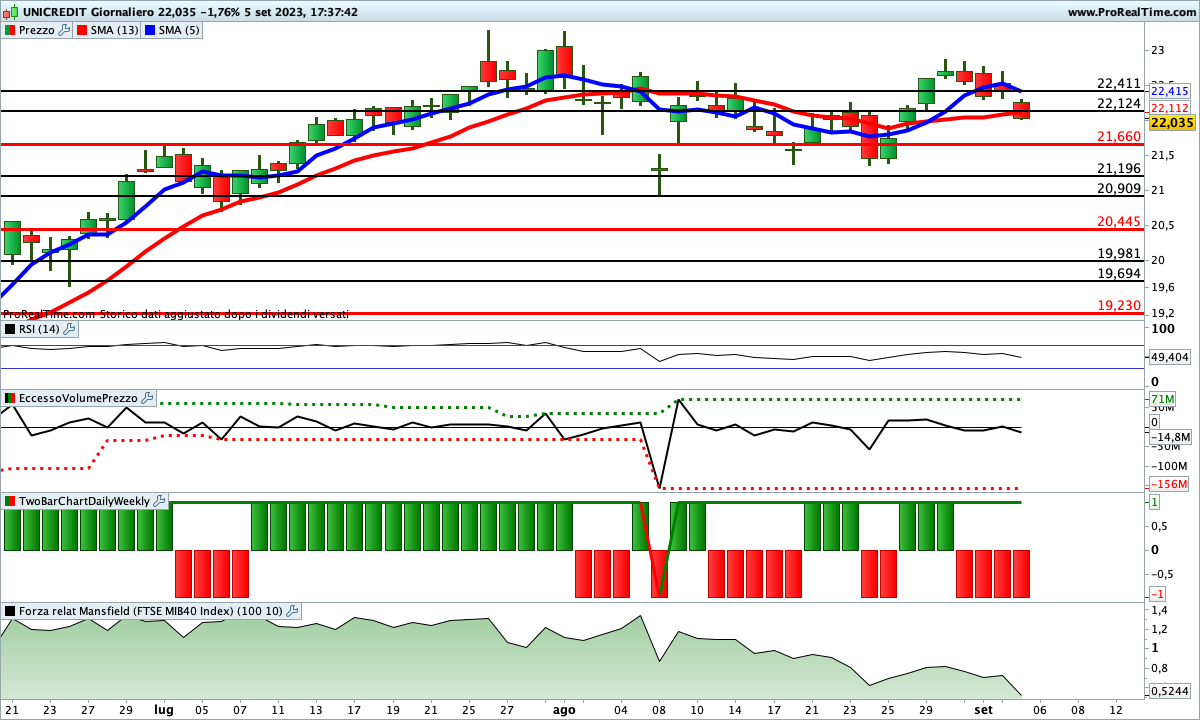Click the red 21,660 level label

(1119, 136)
